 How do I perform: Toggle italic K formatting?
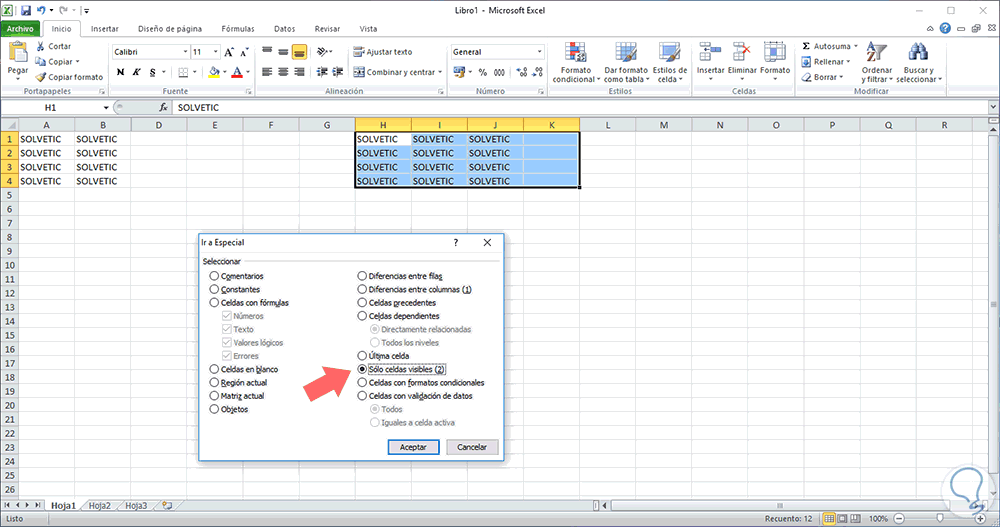pyautogui.click(x=136, y=72)
